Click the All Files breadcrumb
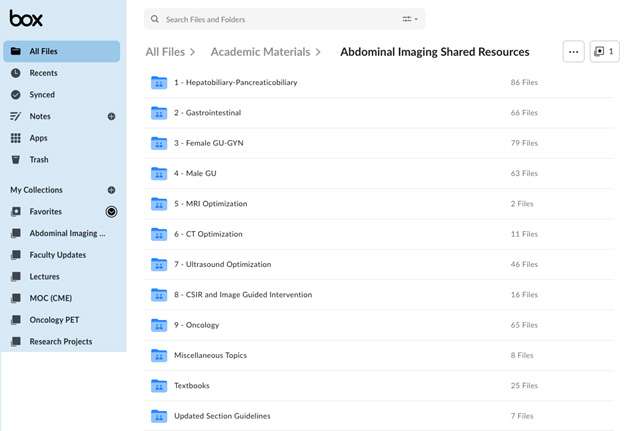 tap(165, 52)
